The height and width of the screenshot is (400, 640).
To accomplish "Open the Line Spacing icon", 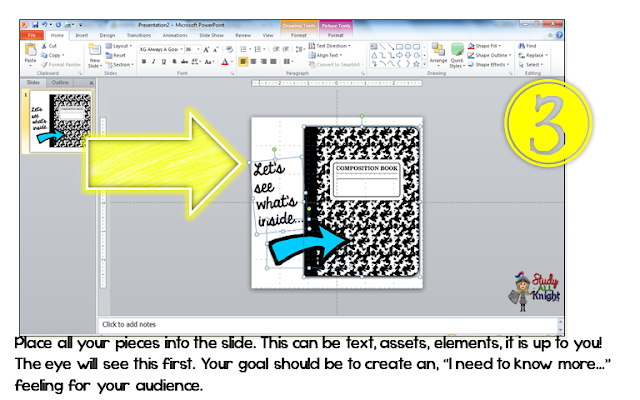I will pos(300,49).
